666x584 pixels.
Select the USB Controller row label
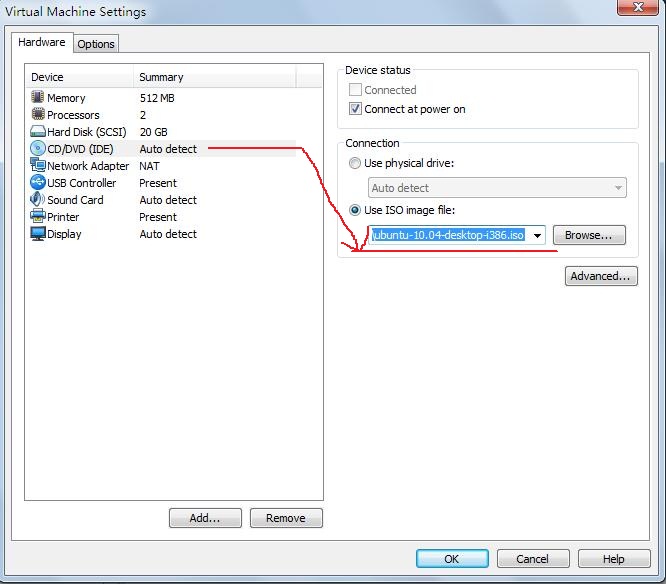(x=82, y=183)
